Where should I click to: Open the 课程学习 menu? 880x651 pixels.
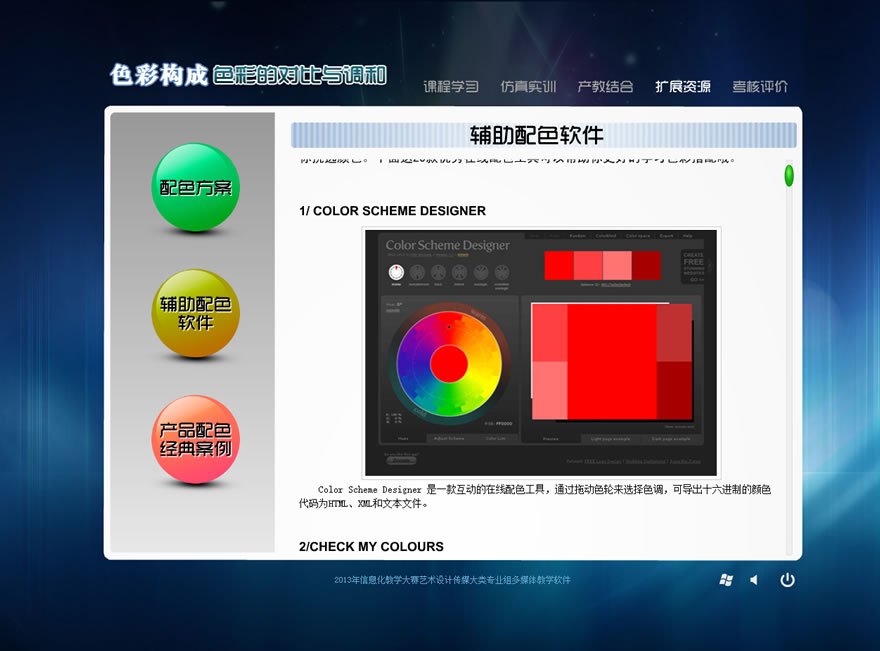(x=451, y=86)
